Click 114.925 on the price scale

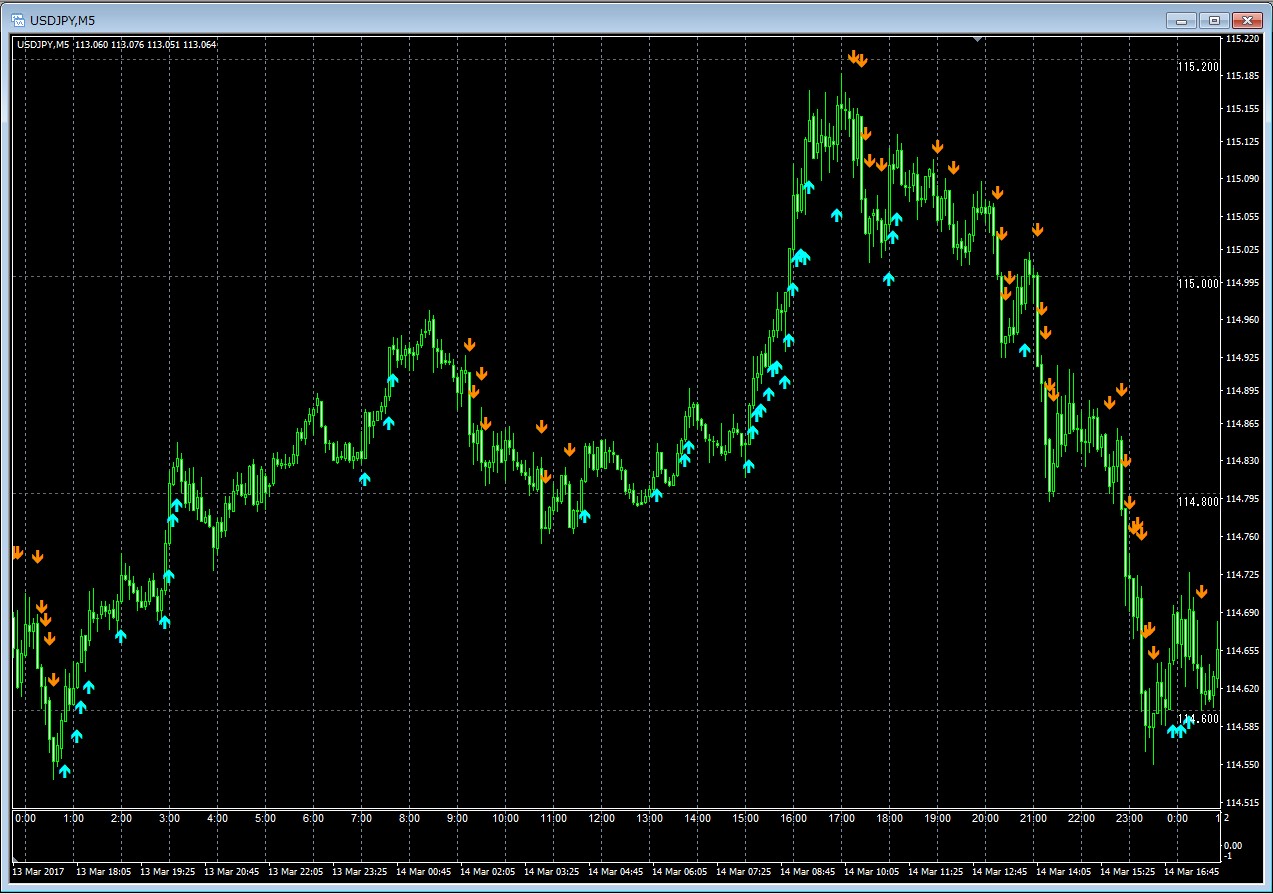coord(1243,357)
